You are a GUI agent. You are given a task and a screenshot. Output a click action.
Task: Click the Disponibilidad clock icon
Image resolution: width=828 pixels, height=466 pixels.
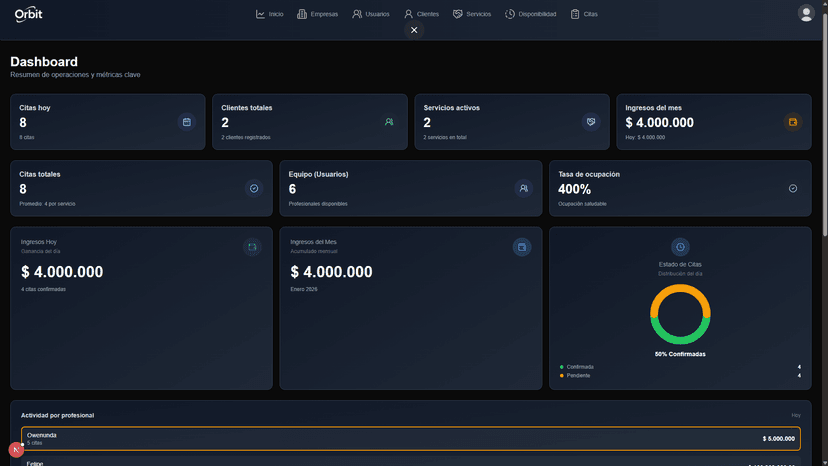pos(510,14)
